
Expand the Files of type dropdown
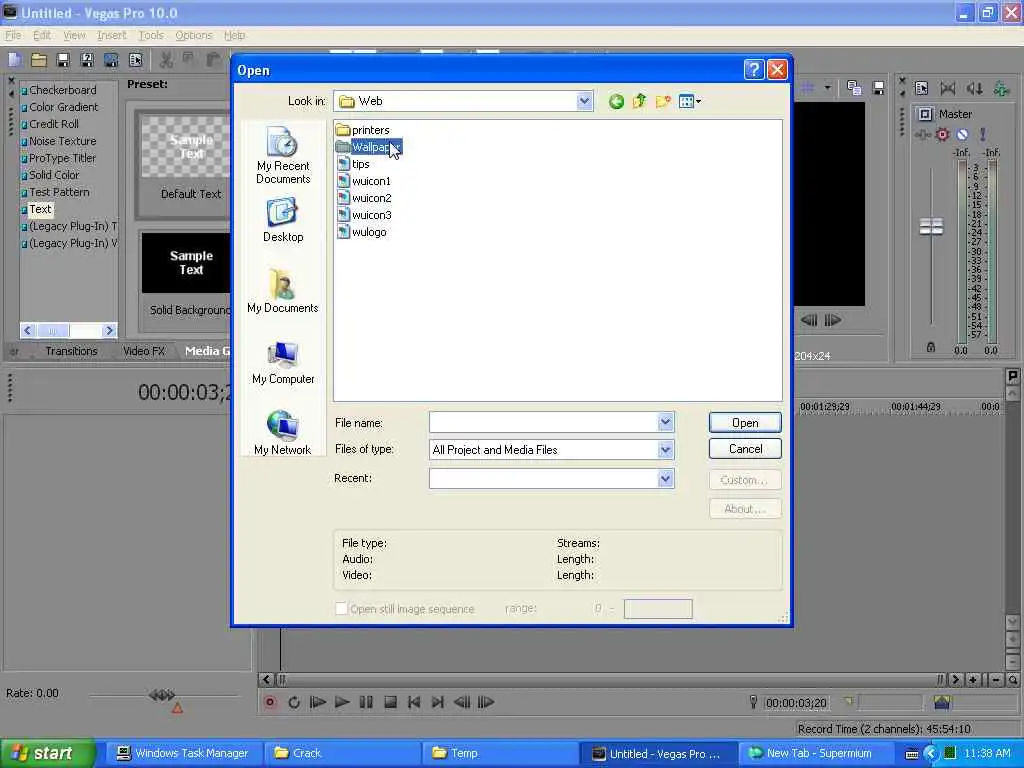pyautogui.click(x=665, y=449)
